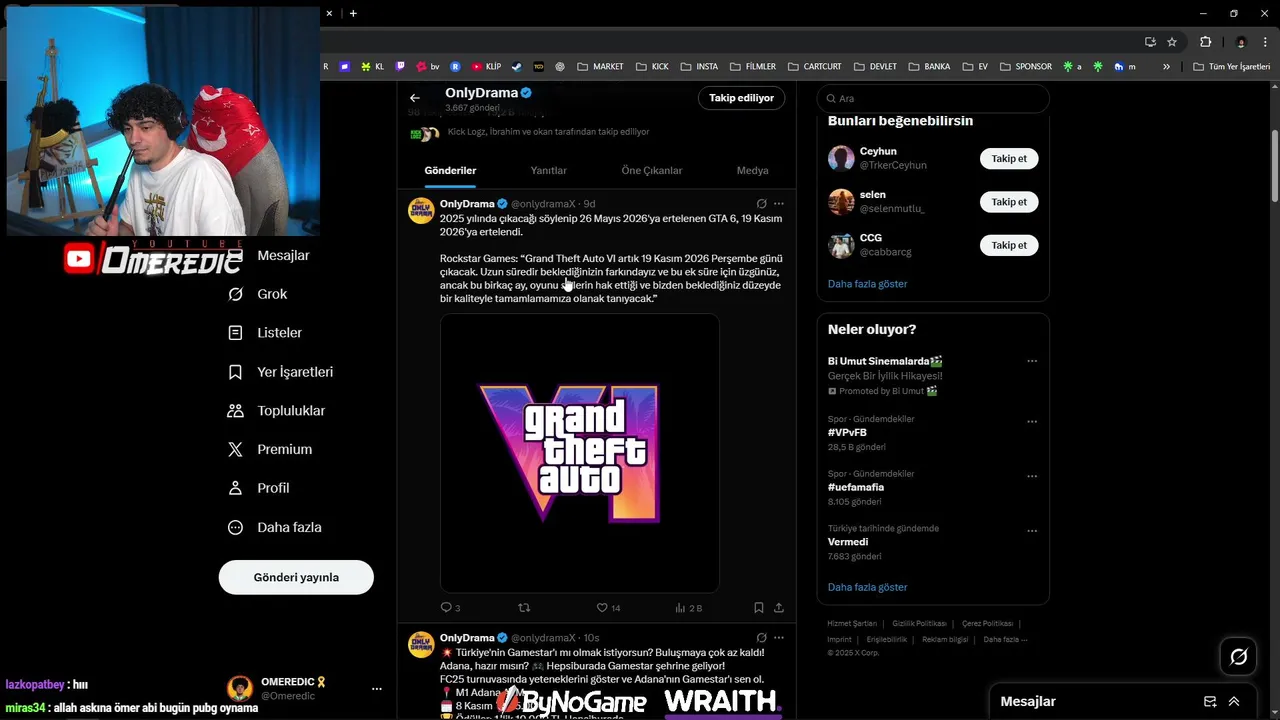The height and width of the screenshot is (720, 1280).
Task: Open more options on Gamestar post
Action: point(779,638)
